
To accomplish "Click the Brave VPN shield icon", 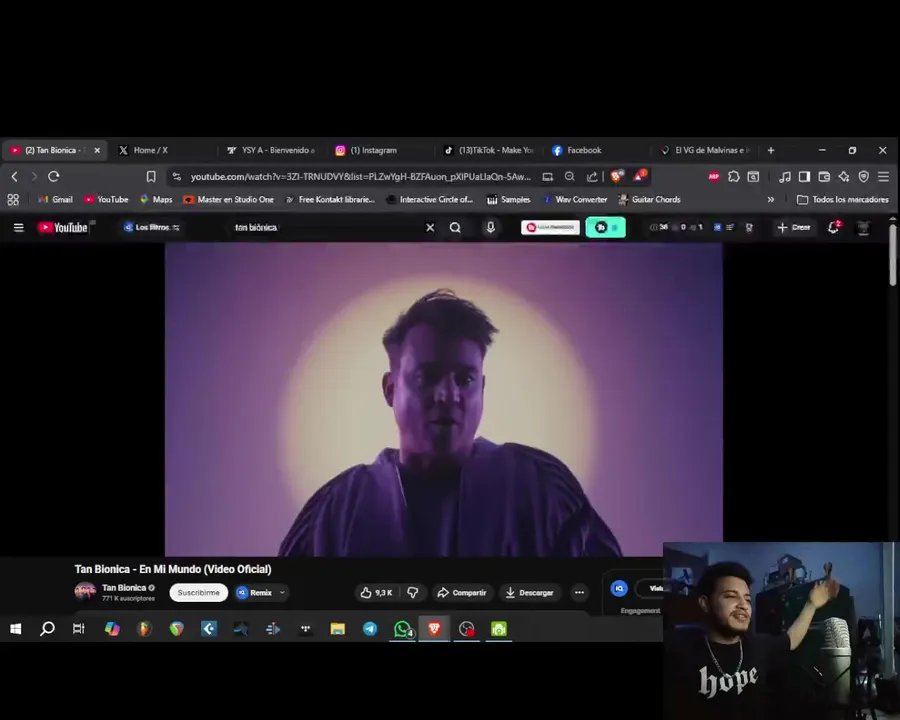I will (x=864, y=177).
